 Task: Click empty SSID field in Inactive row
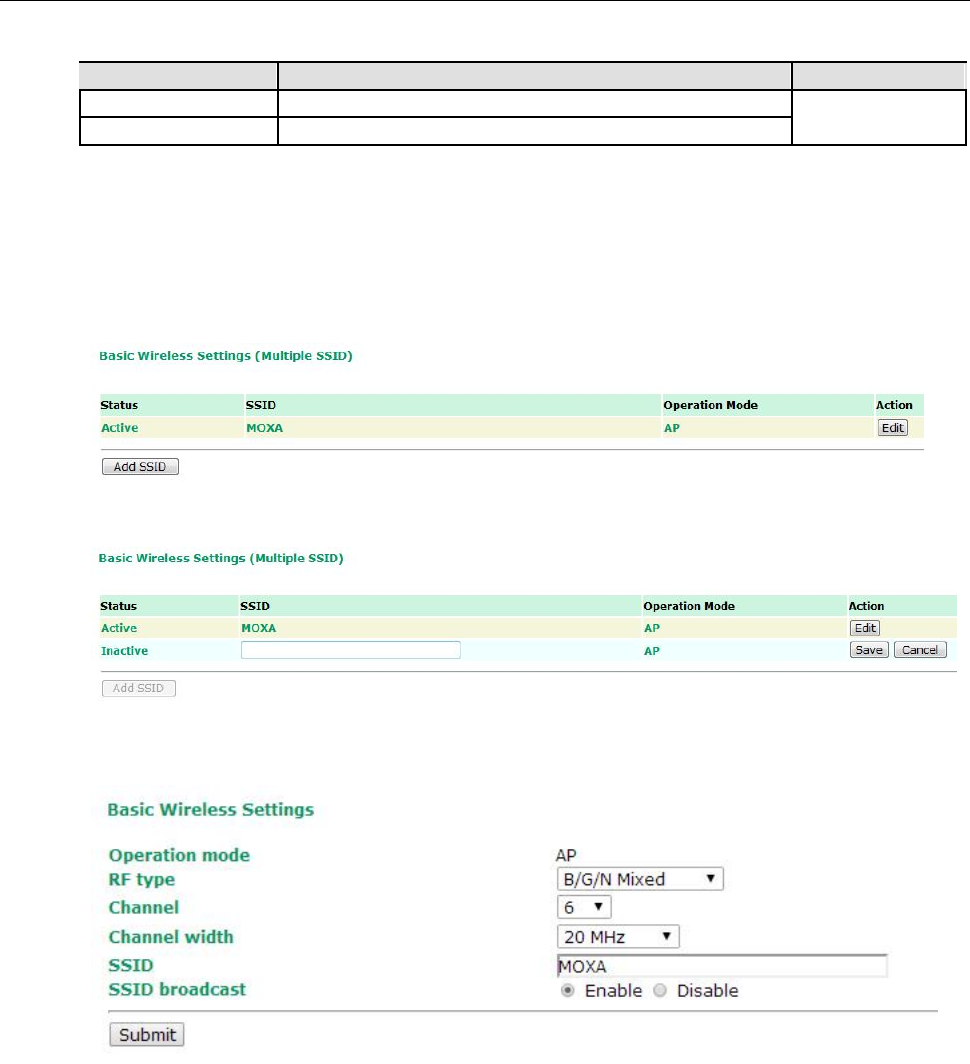point(350,650)
